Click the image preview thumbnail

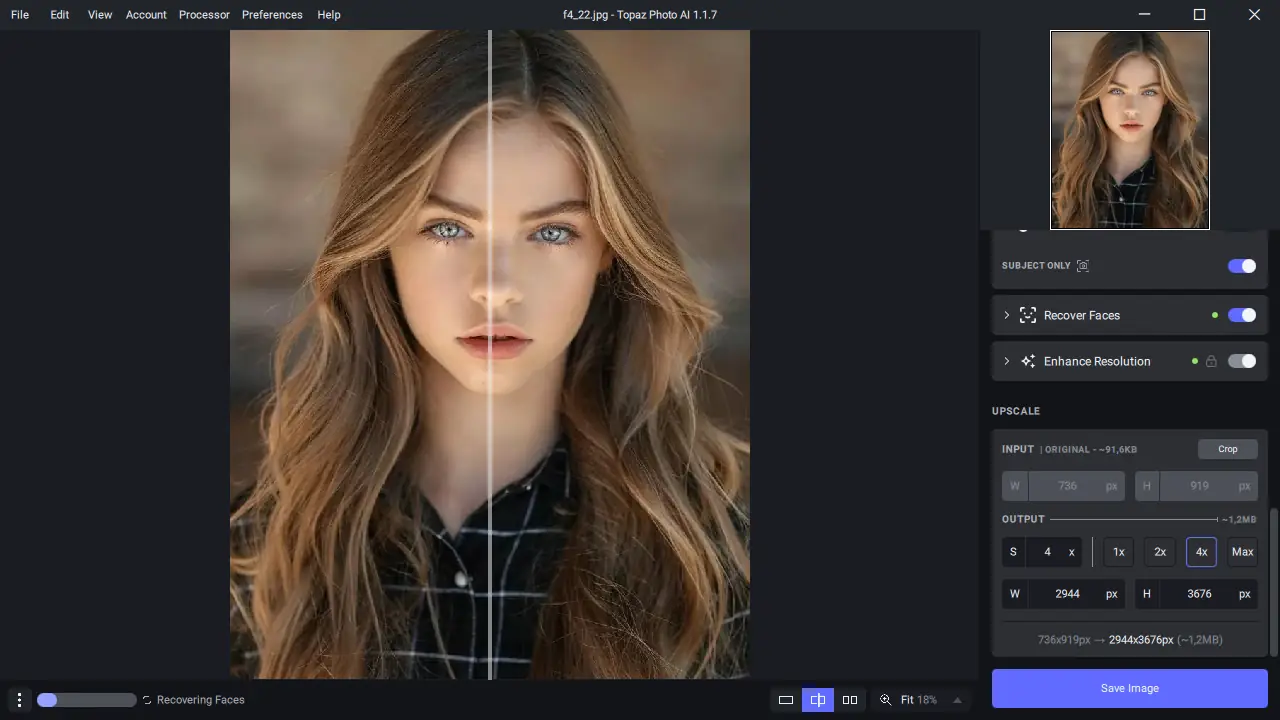click(x=1130, y=130)
